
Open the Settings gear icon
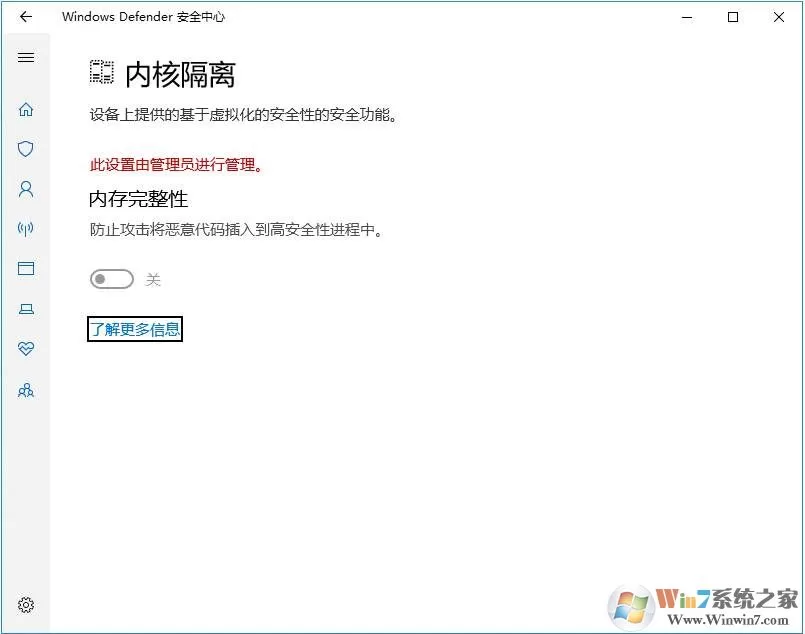[x=26, y=605]
